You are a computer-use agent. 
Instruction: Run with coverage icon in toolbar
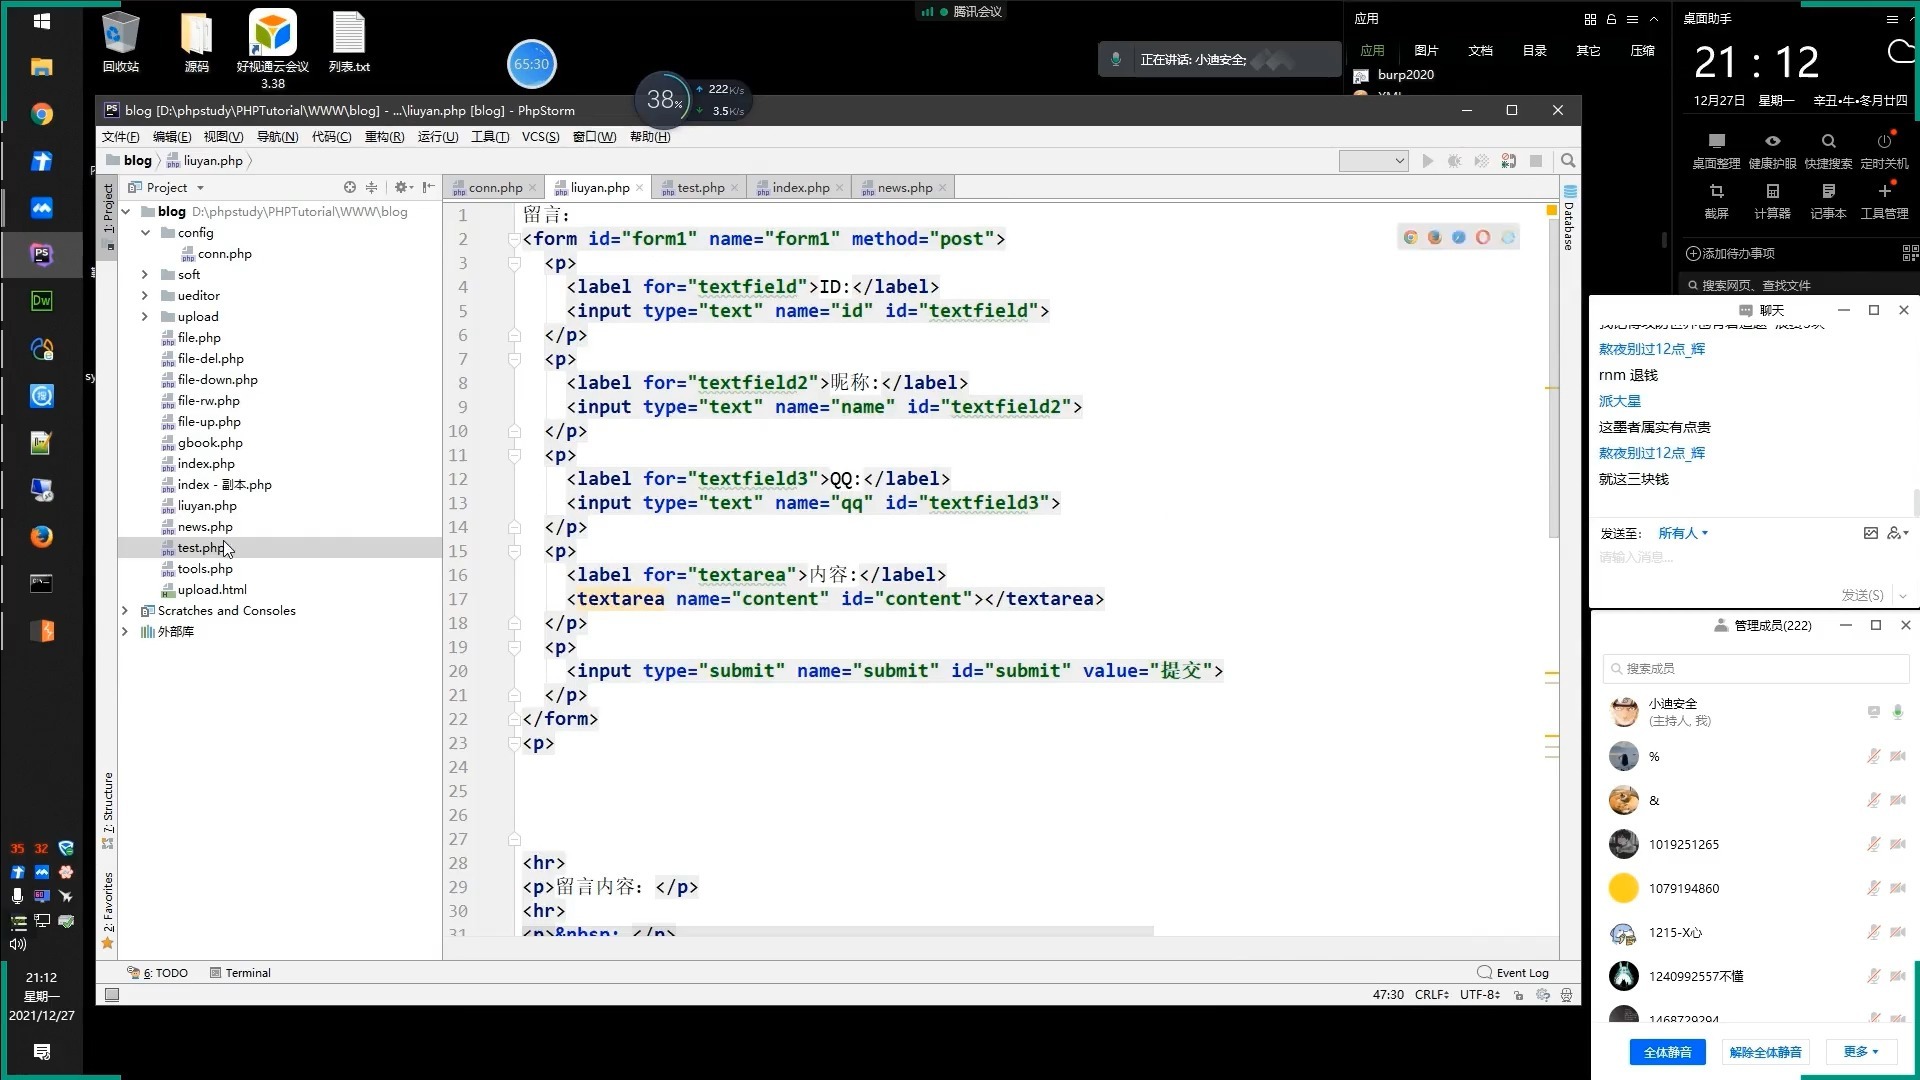coord(1482,161)
